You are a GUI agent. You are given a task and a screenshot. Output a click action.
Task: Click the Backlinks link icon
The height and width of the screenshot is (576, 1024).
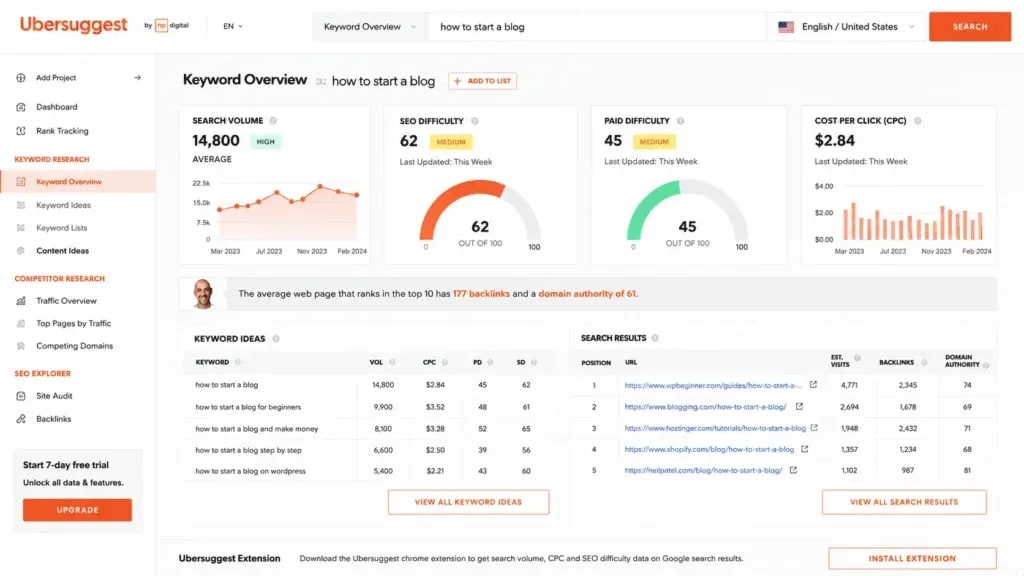point(21,419)
